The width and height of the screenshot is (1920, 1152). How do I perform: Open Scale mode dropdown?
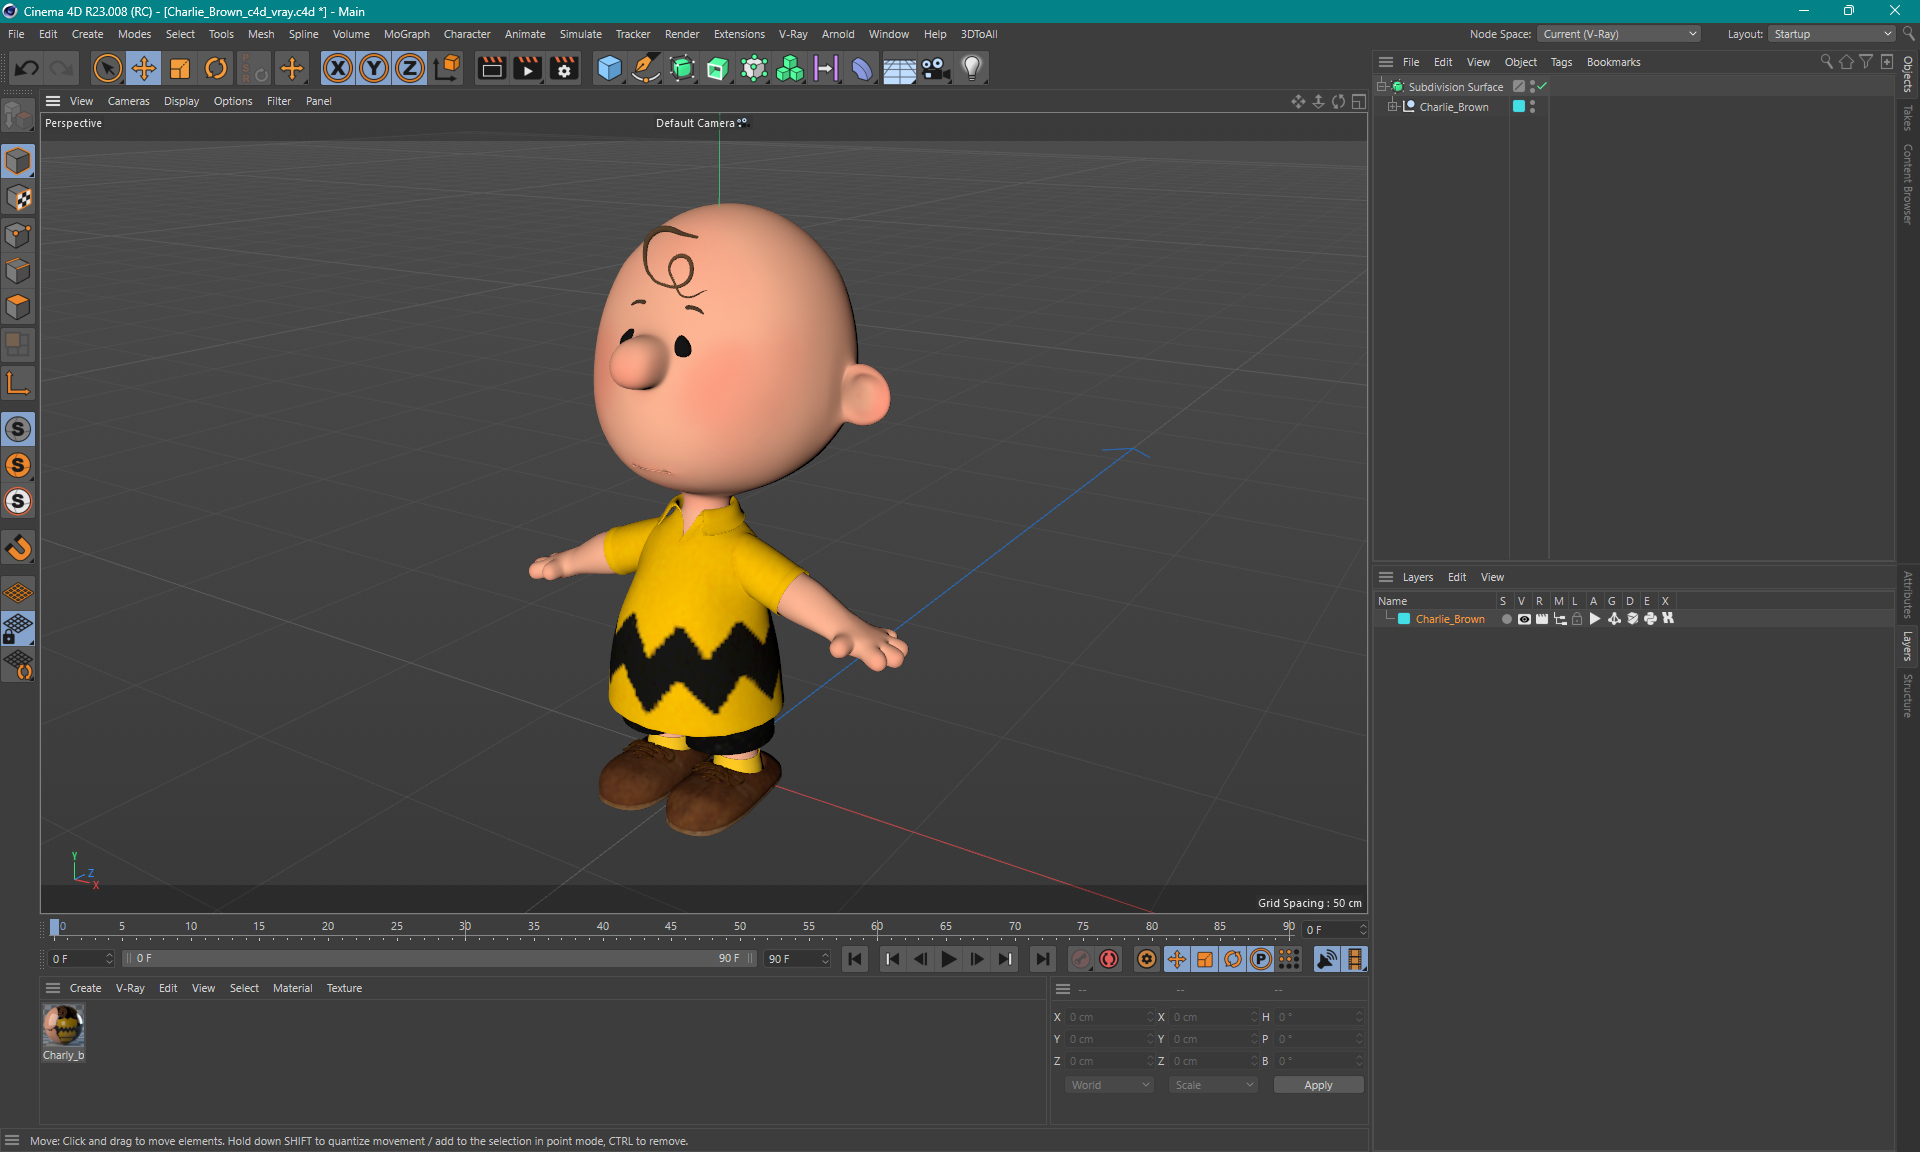click(x=1213, y=1085)
